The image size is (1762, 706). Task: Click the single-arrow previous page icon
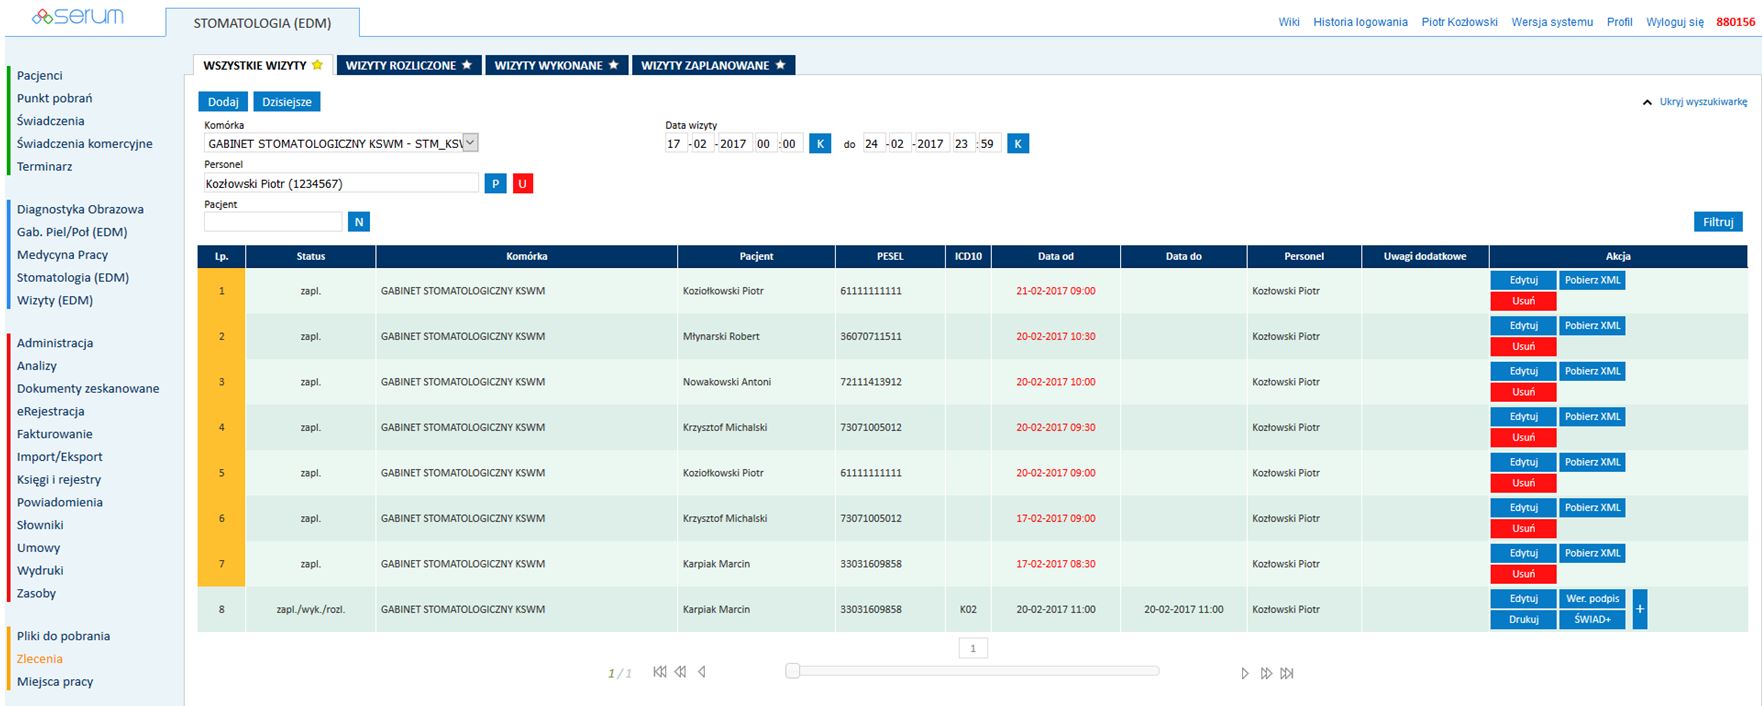(702, 673)
